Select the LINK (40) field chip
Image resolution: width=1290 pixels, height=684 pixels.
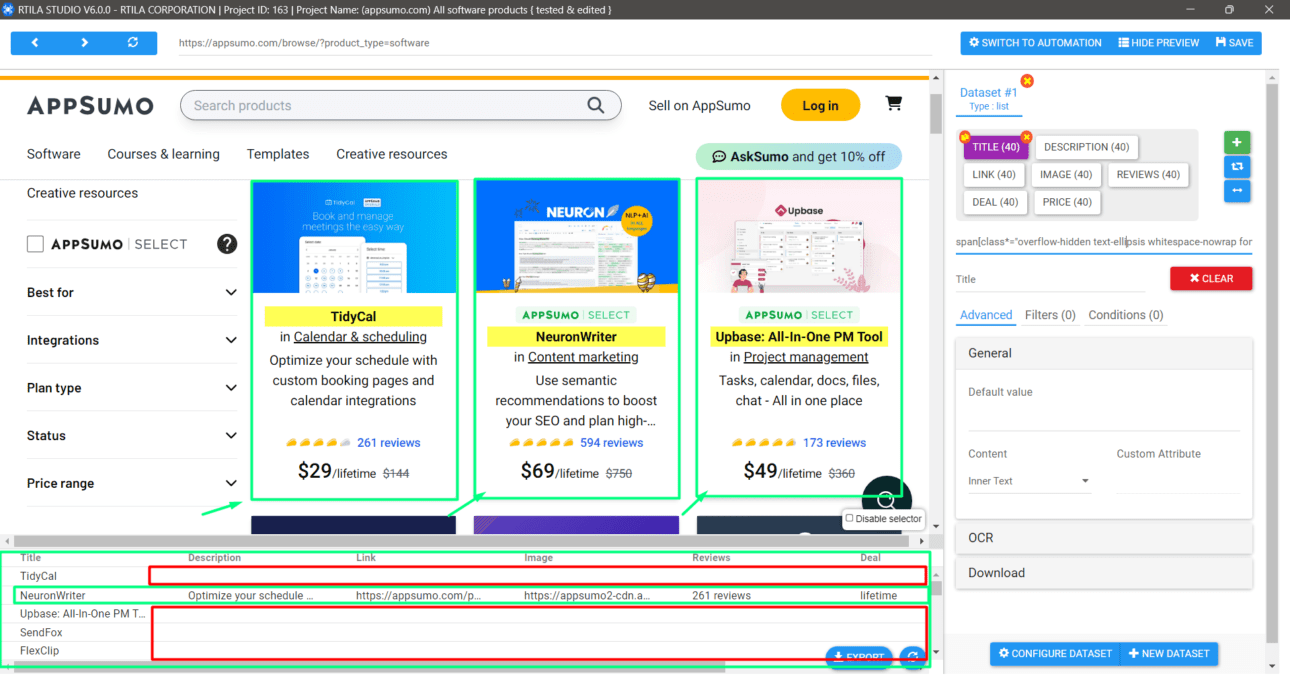click(993, 174)
